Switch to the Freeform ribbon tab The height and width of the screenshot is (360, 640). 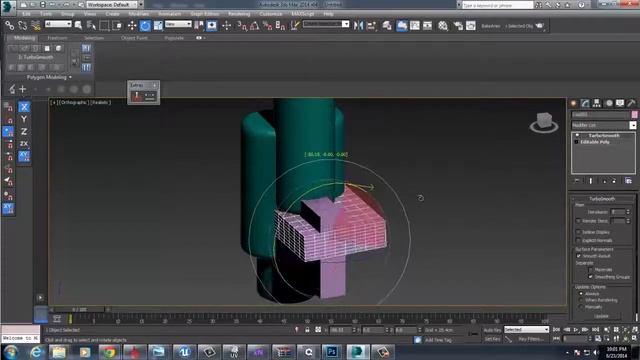coord(57,38)
